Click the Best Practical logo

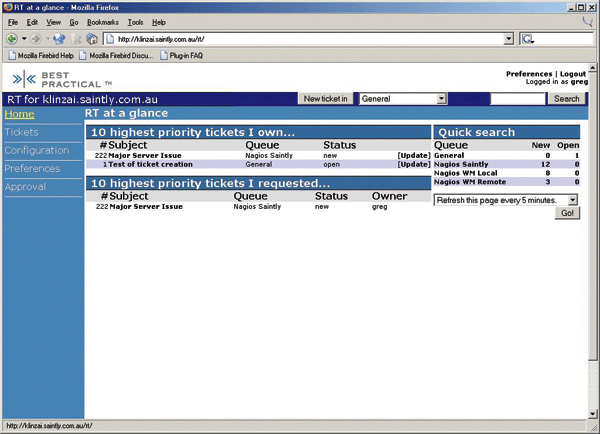click(x=60, y=78)
